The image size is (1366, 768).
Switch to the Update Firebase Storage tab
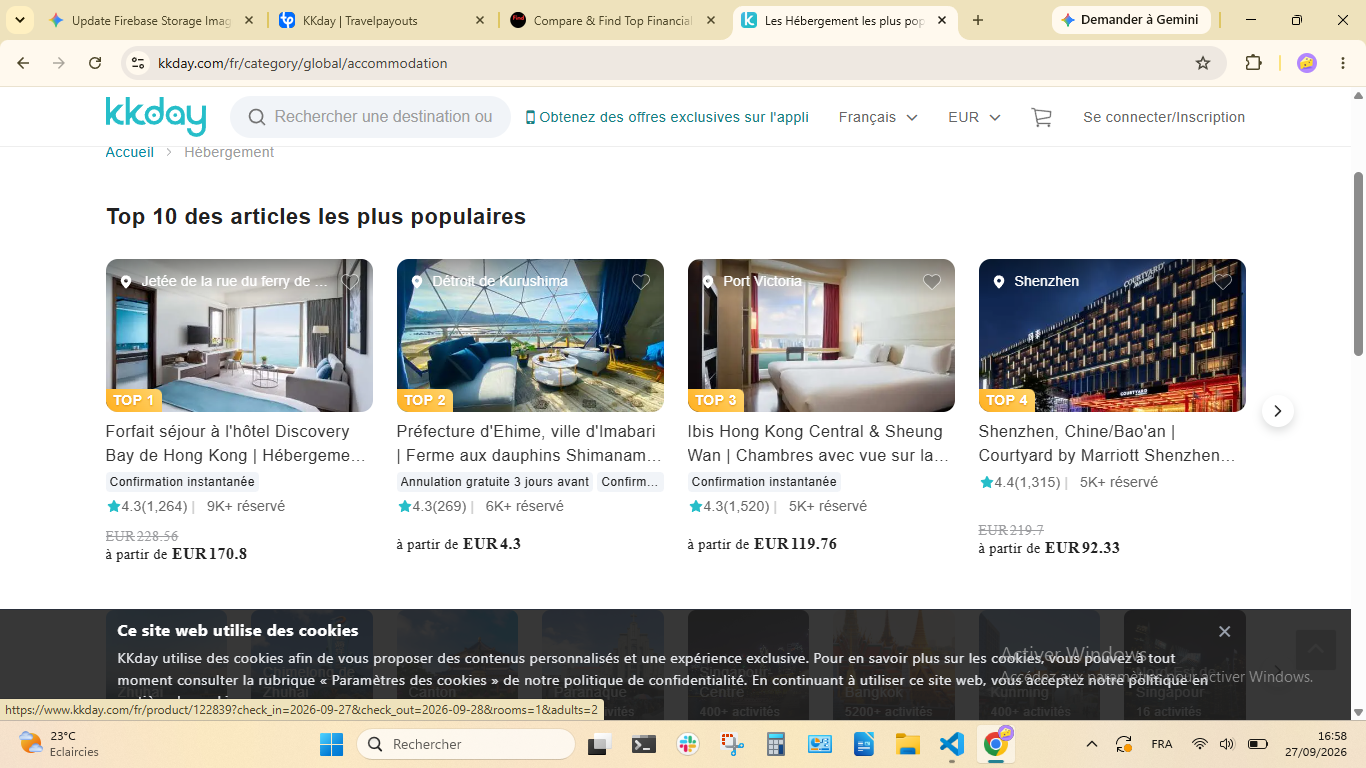[x=151, y=20]
